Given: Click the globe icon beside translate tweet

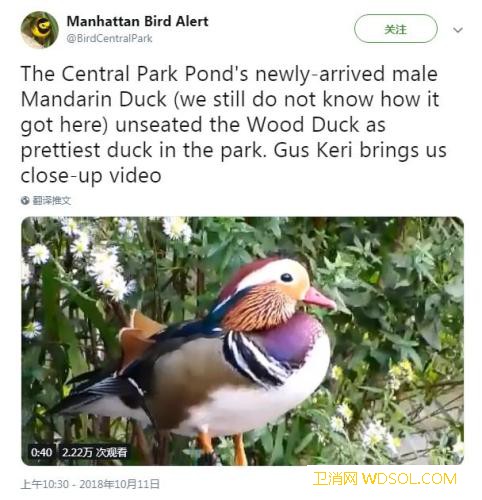Looking at the screenshot, I should pos(25,200).
